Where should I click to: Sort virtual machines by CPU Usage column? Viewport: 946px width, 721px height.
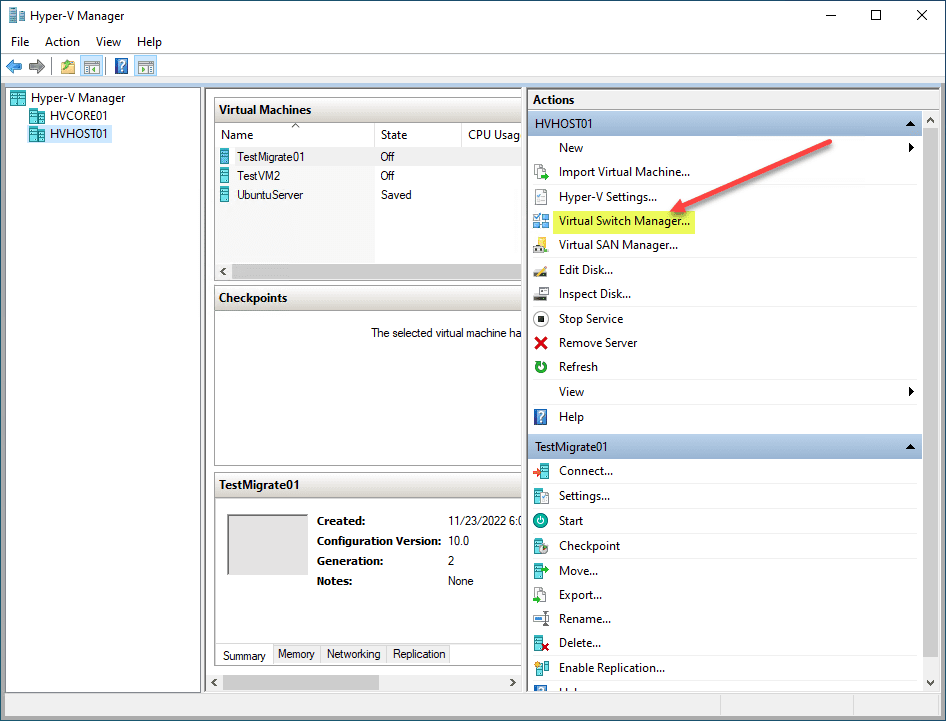(492, 135)
